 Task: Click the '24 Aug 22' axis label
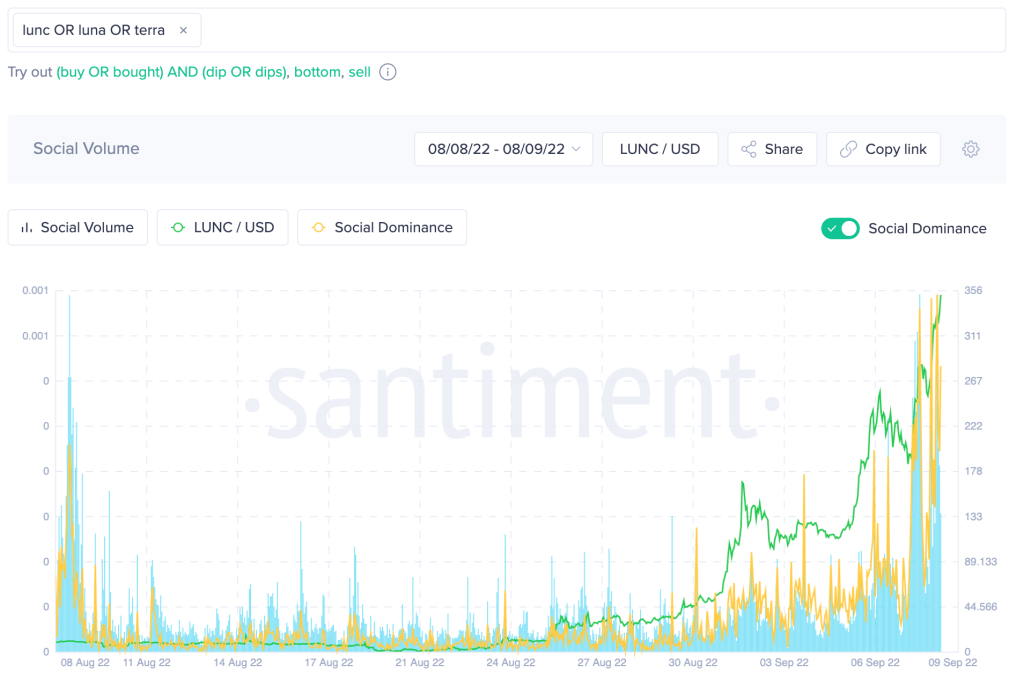(x=511, y=663)
